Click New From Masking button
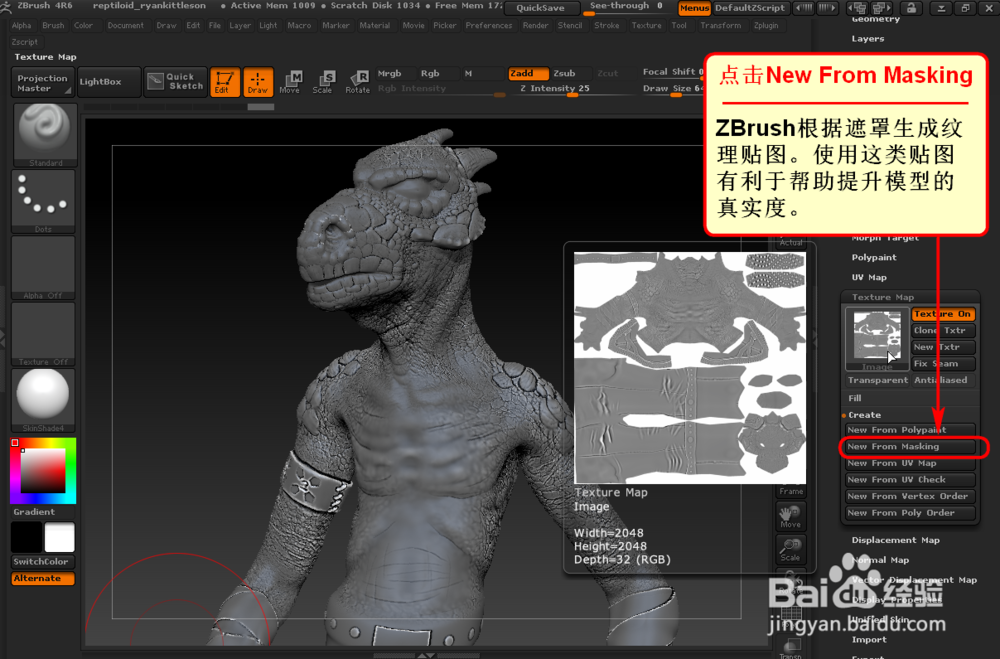 911,447
